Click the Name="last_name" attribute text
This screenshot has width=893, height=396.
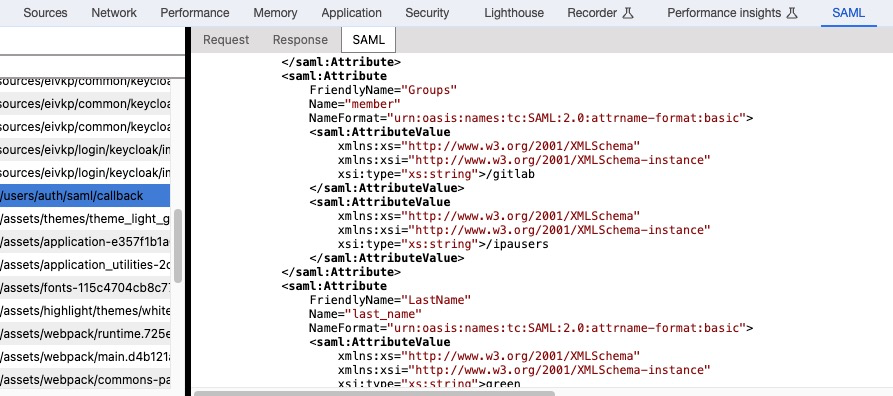click(365, 314)
